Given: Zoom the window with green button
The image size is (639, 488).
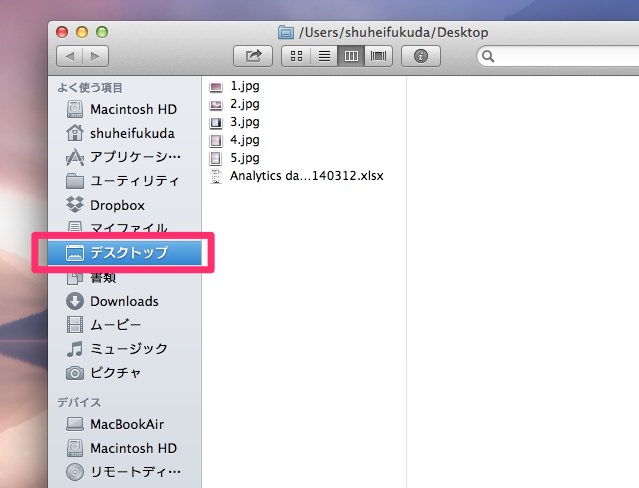Looking at the screenshot, I should pyautogui.click(x=102, y=32).
